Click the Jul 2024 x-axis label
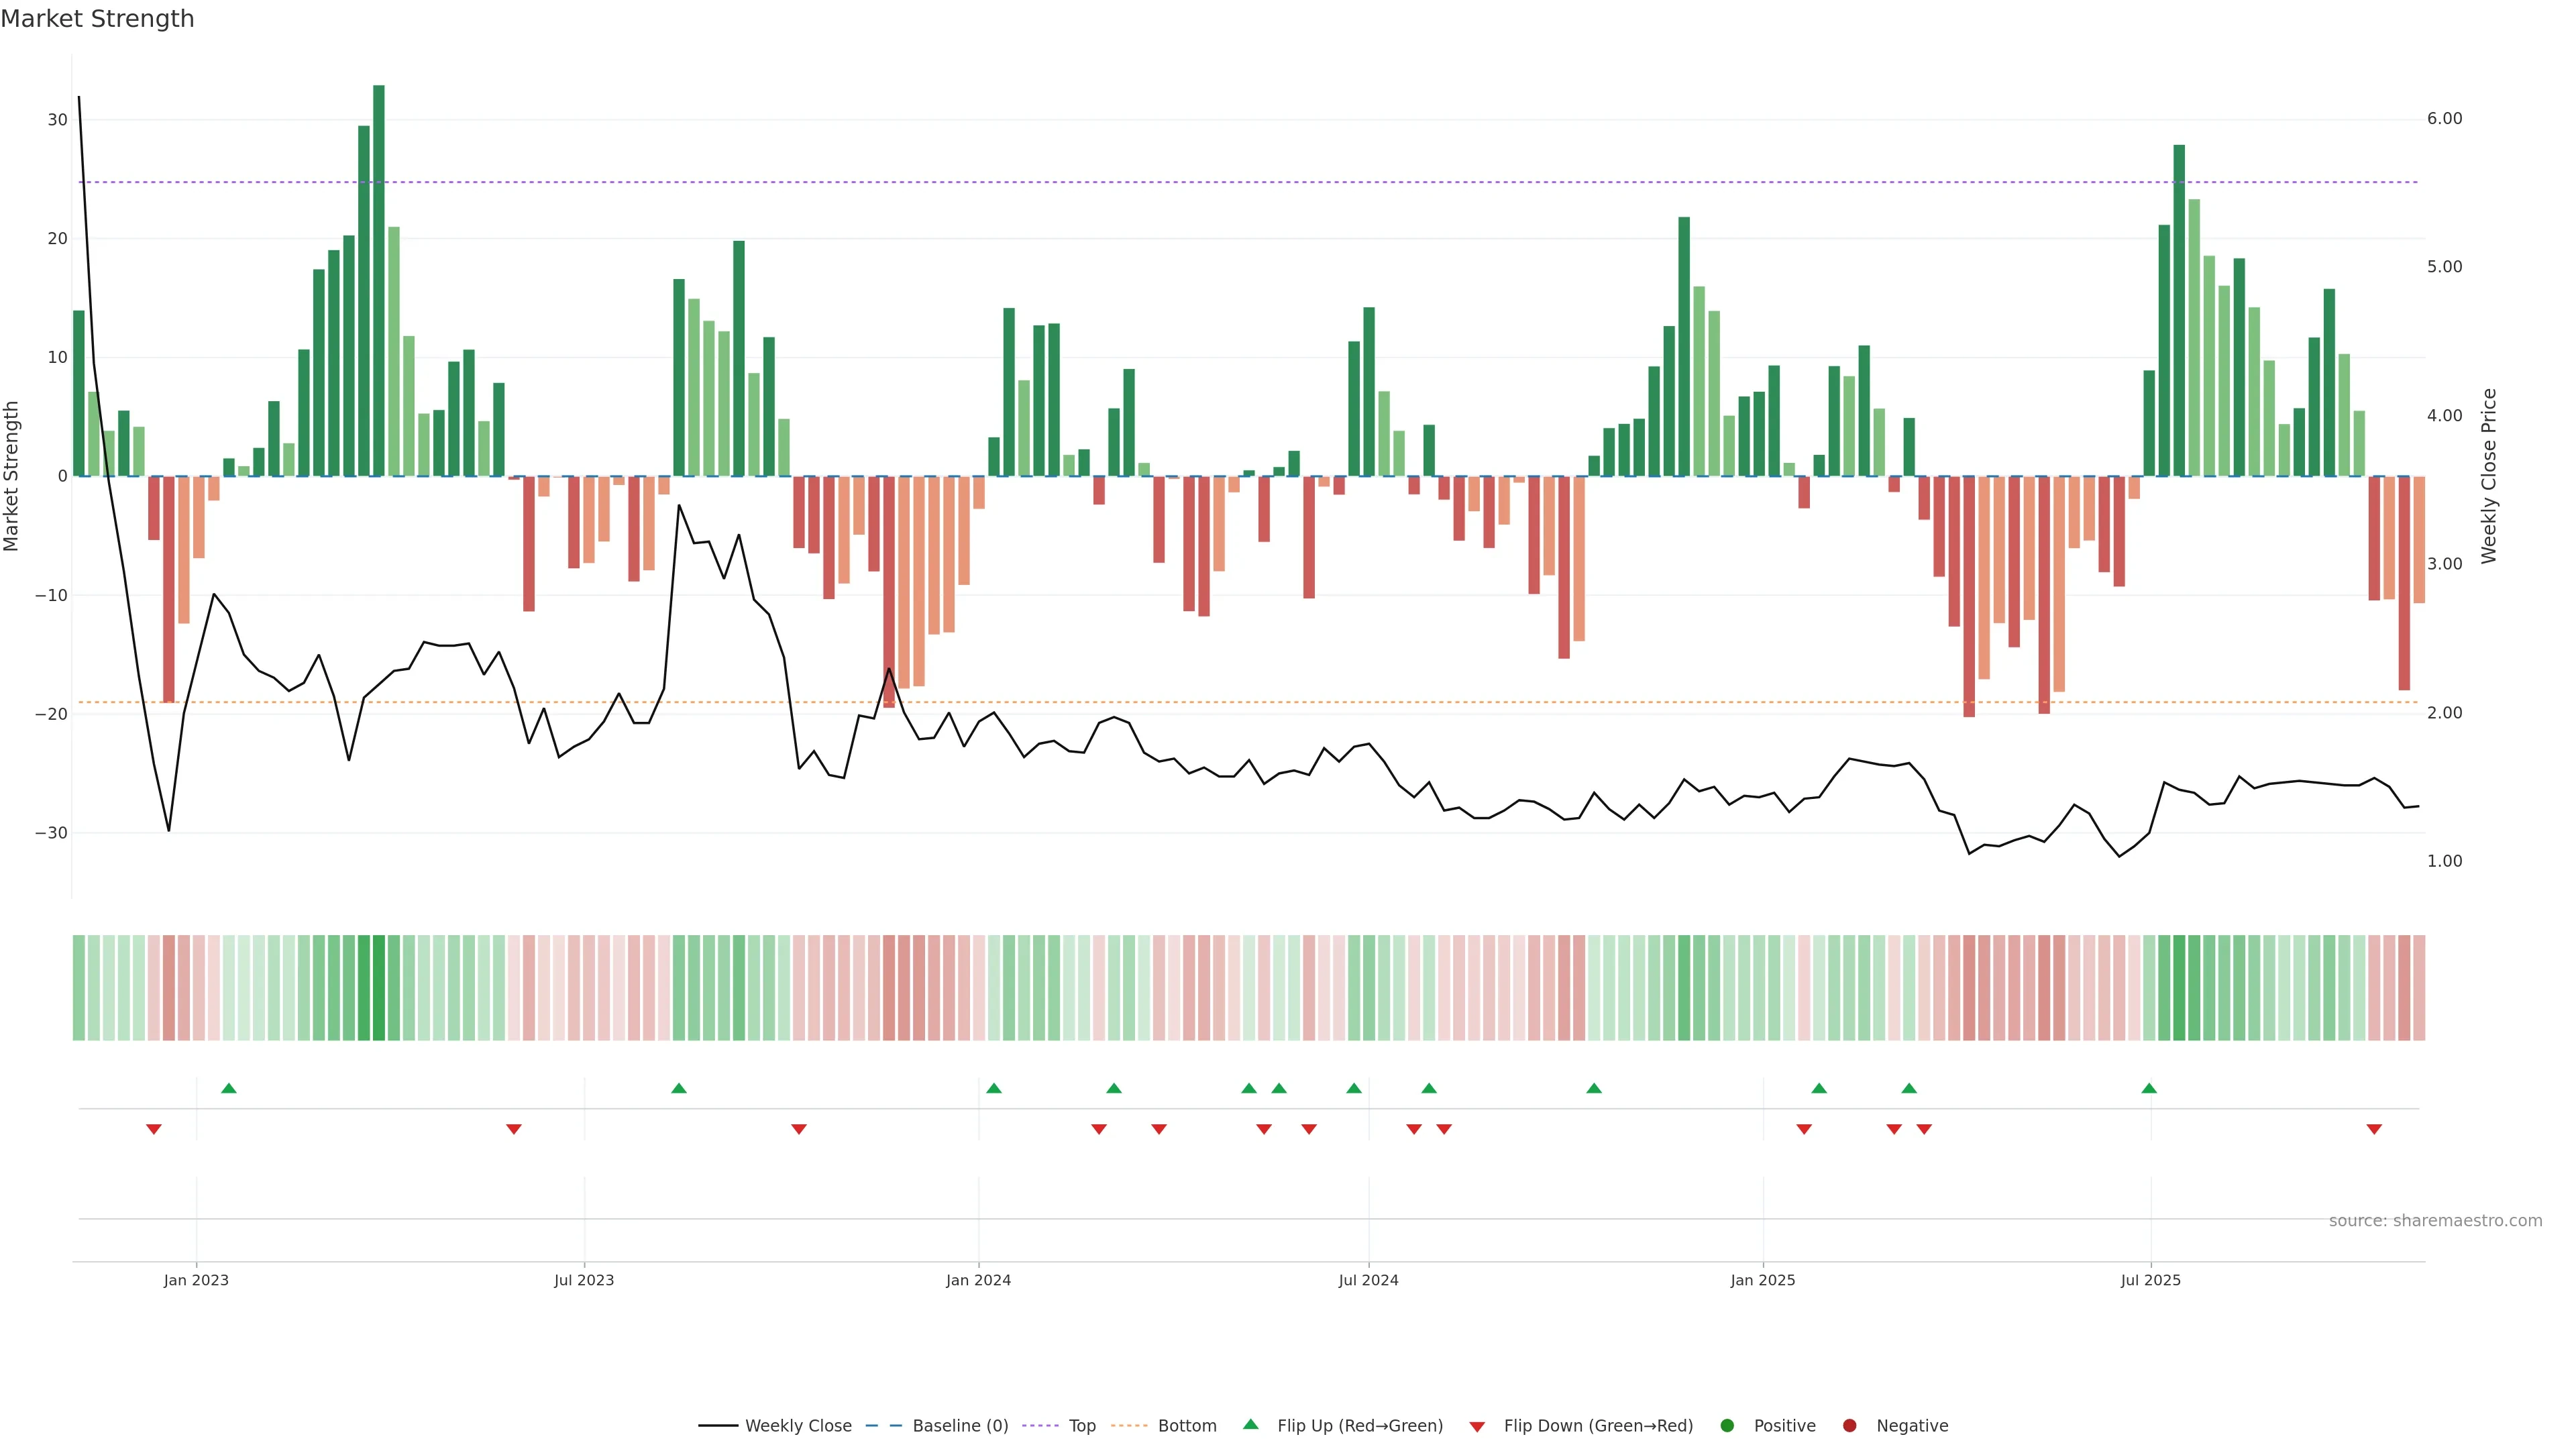Image resolution: width=2576 pixels, height=1449 pixels. tap(1368, 1280)
